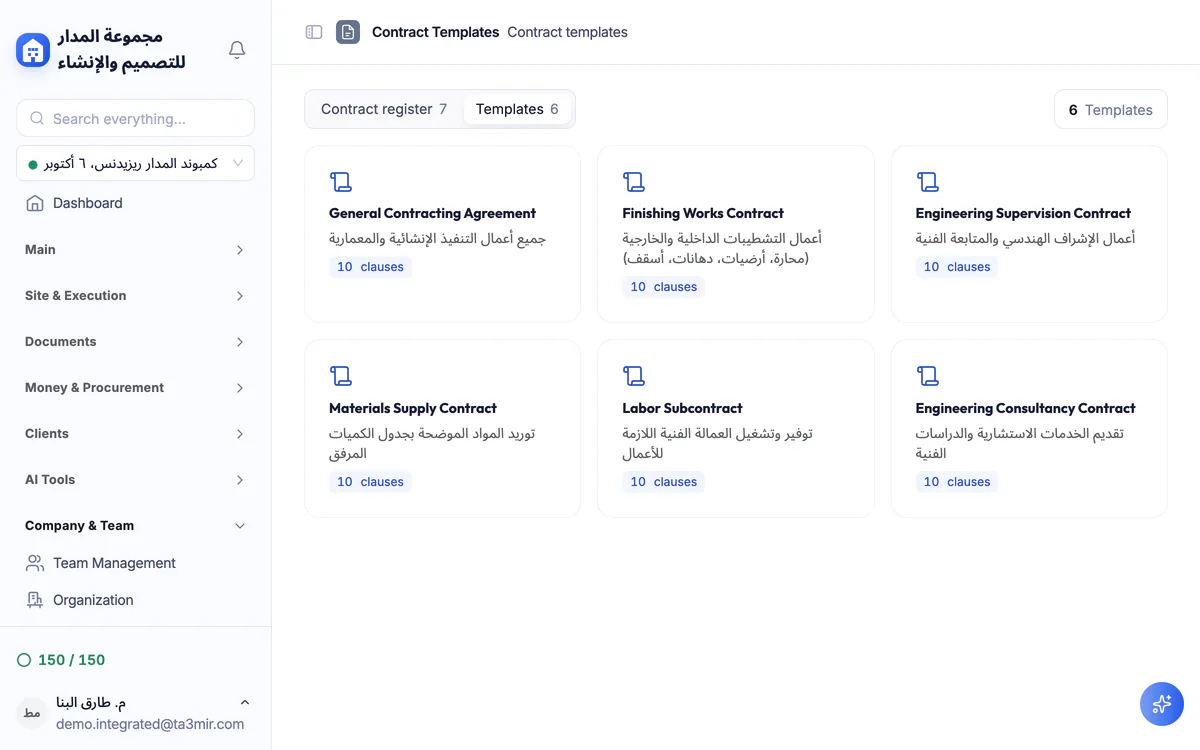Click 10 clauses badge on Materials Supply Contract
Image resolution: width=1200 pixels, height=750 pixels.
click(370, 482)
